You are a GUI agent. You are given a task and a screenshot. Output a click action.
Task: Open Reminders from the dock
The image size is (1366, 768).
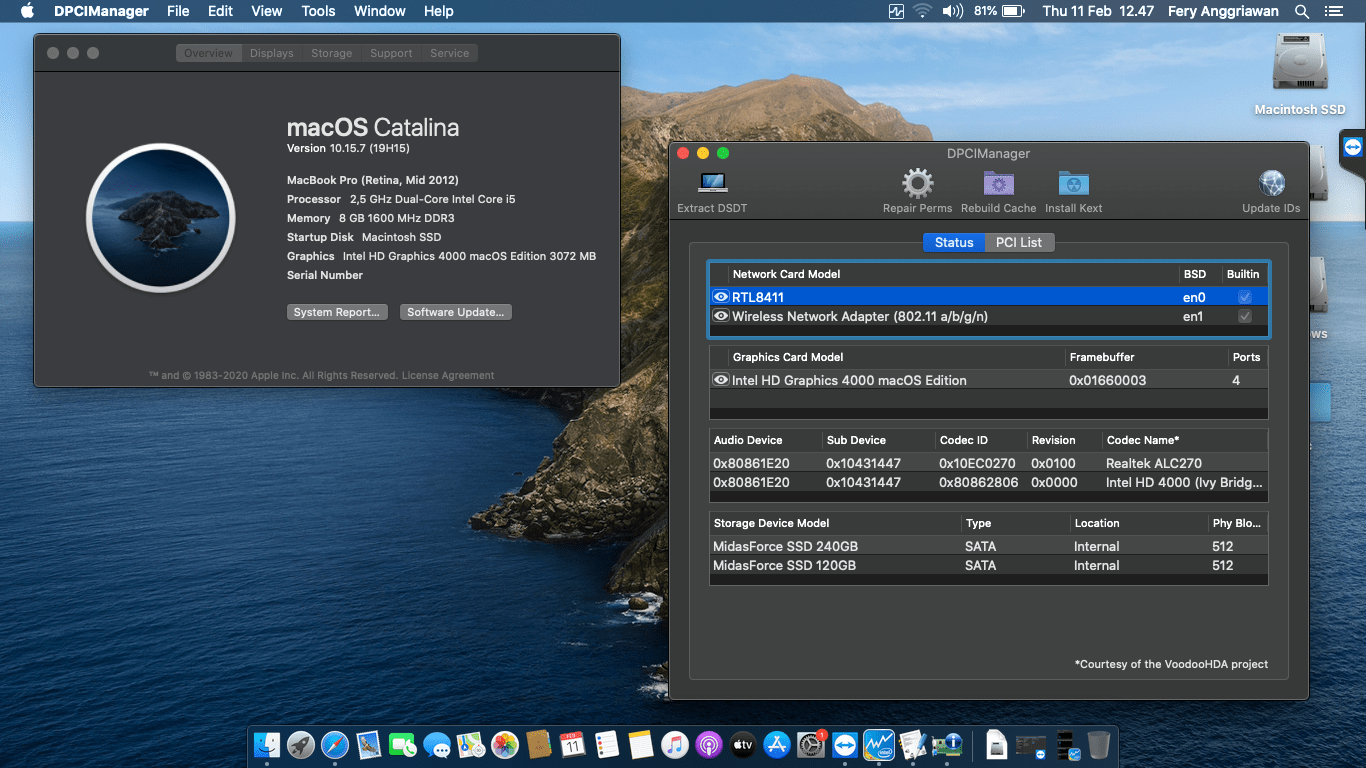coord(606,744)
